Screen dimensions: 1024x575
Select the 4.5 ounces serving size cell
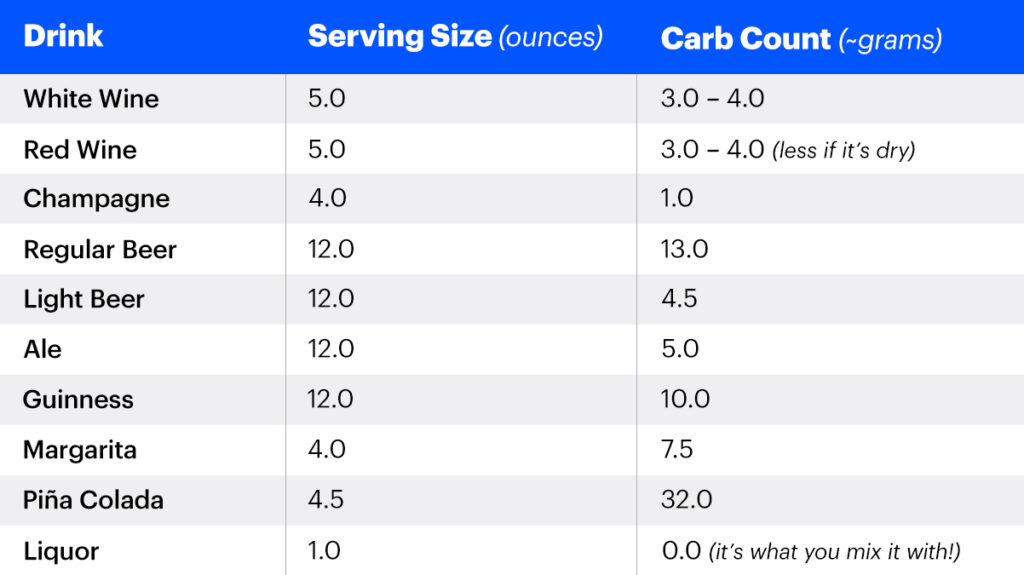[327, 499]
